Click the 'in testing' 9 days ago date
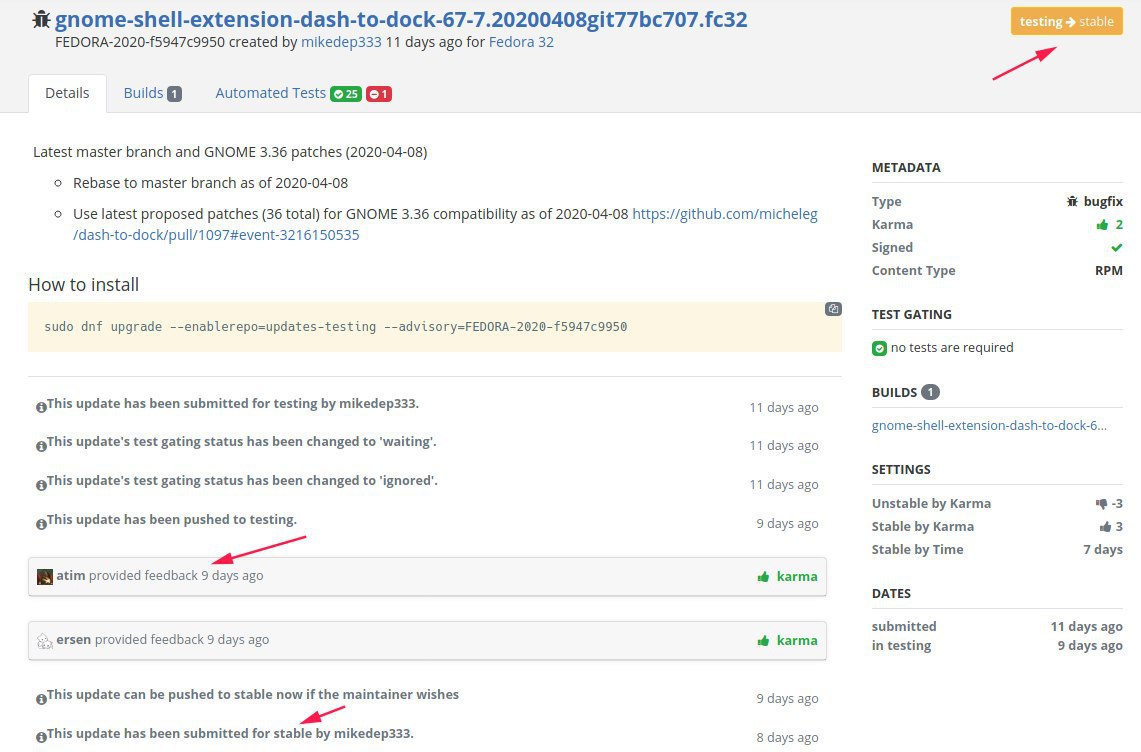Screen dimensions: 1141x752 pyautogui.click(x=1090, y=645)
